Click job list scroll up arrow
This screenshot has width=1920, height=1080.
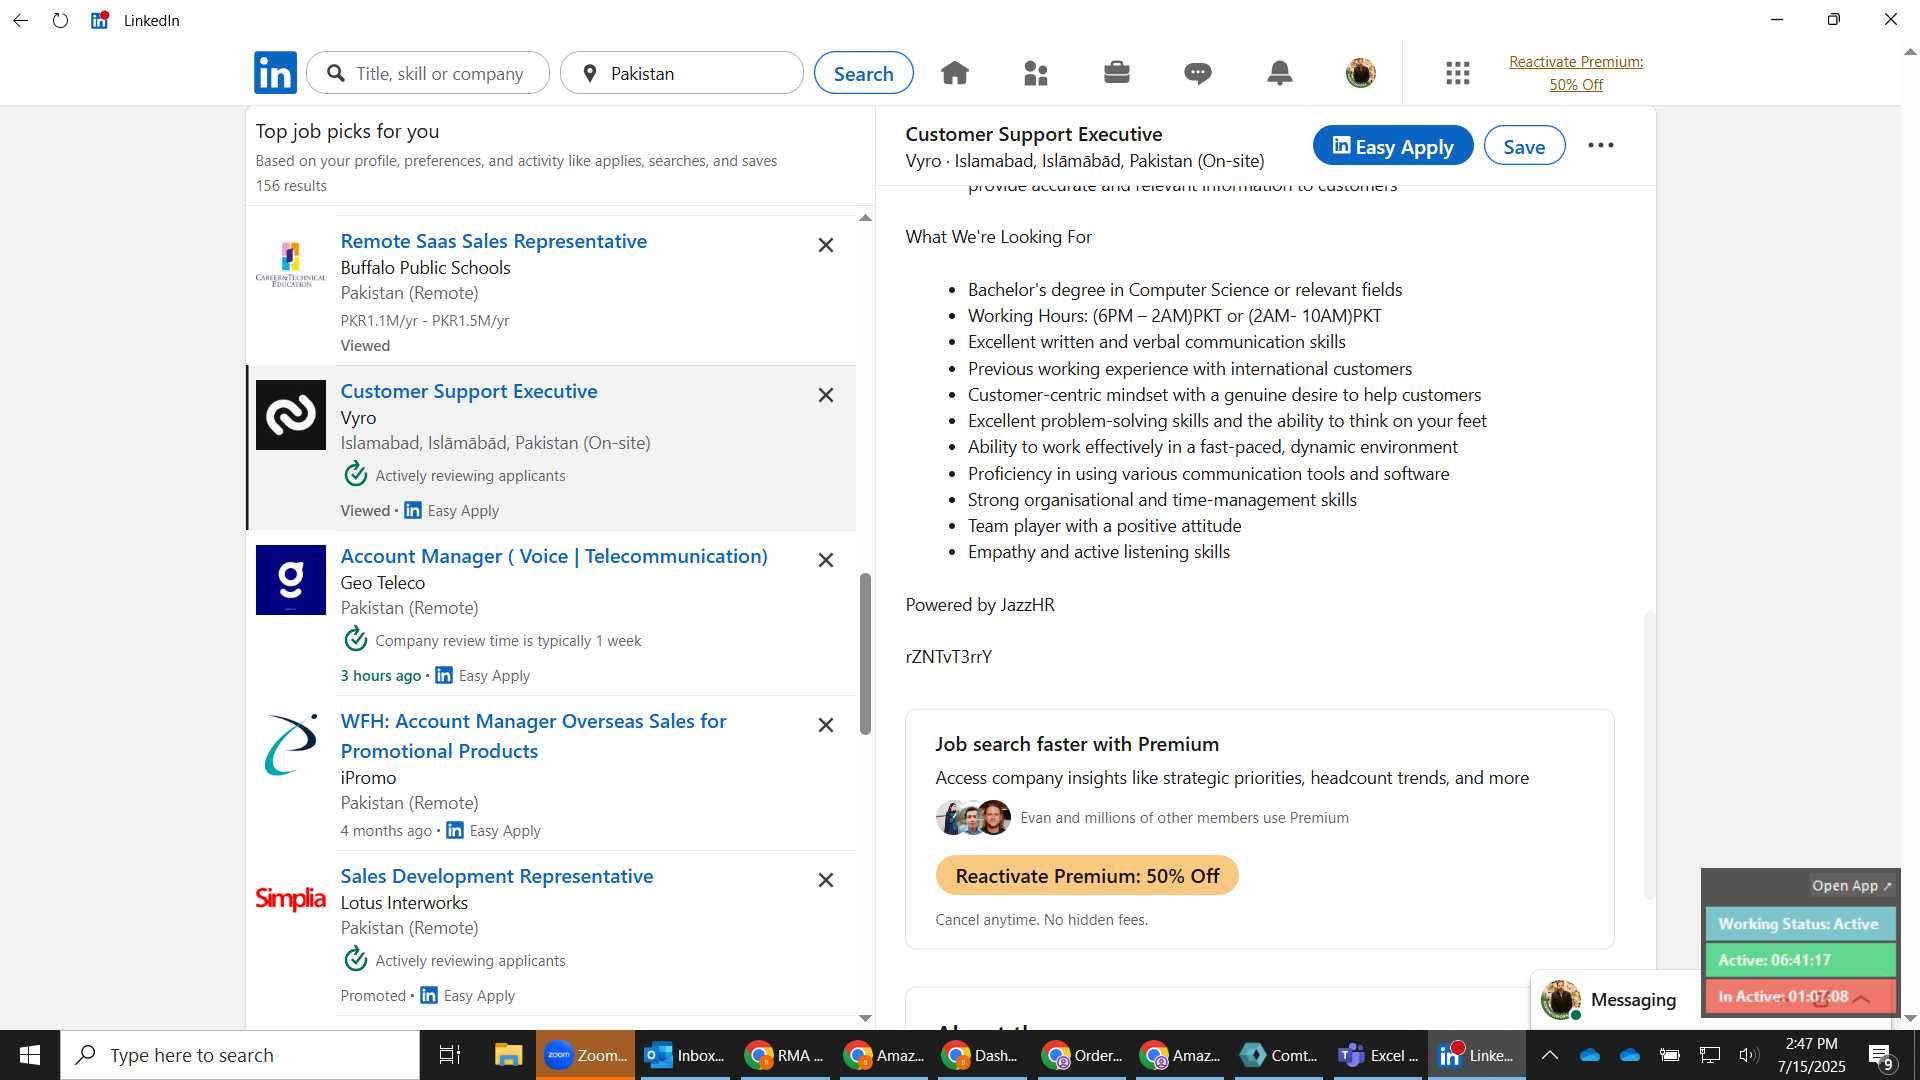tap(866, 217)
